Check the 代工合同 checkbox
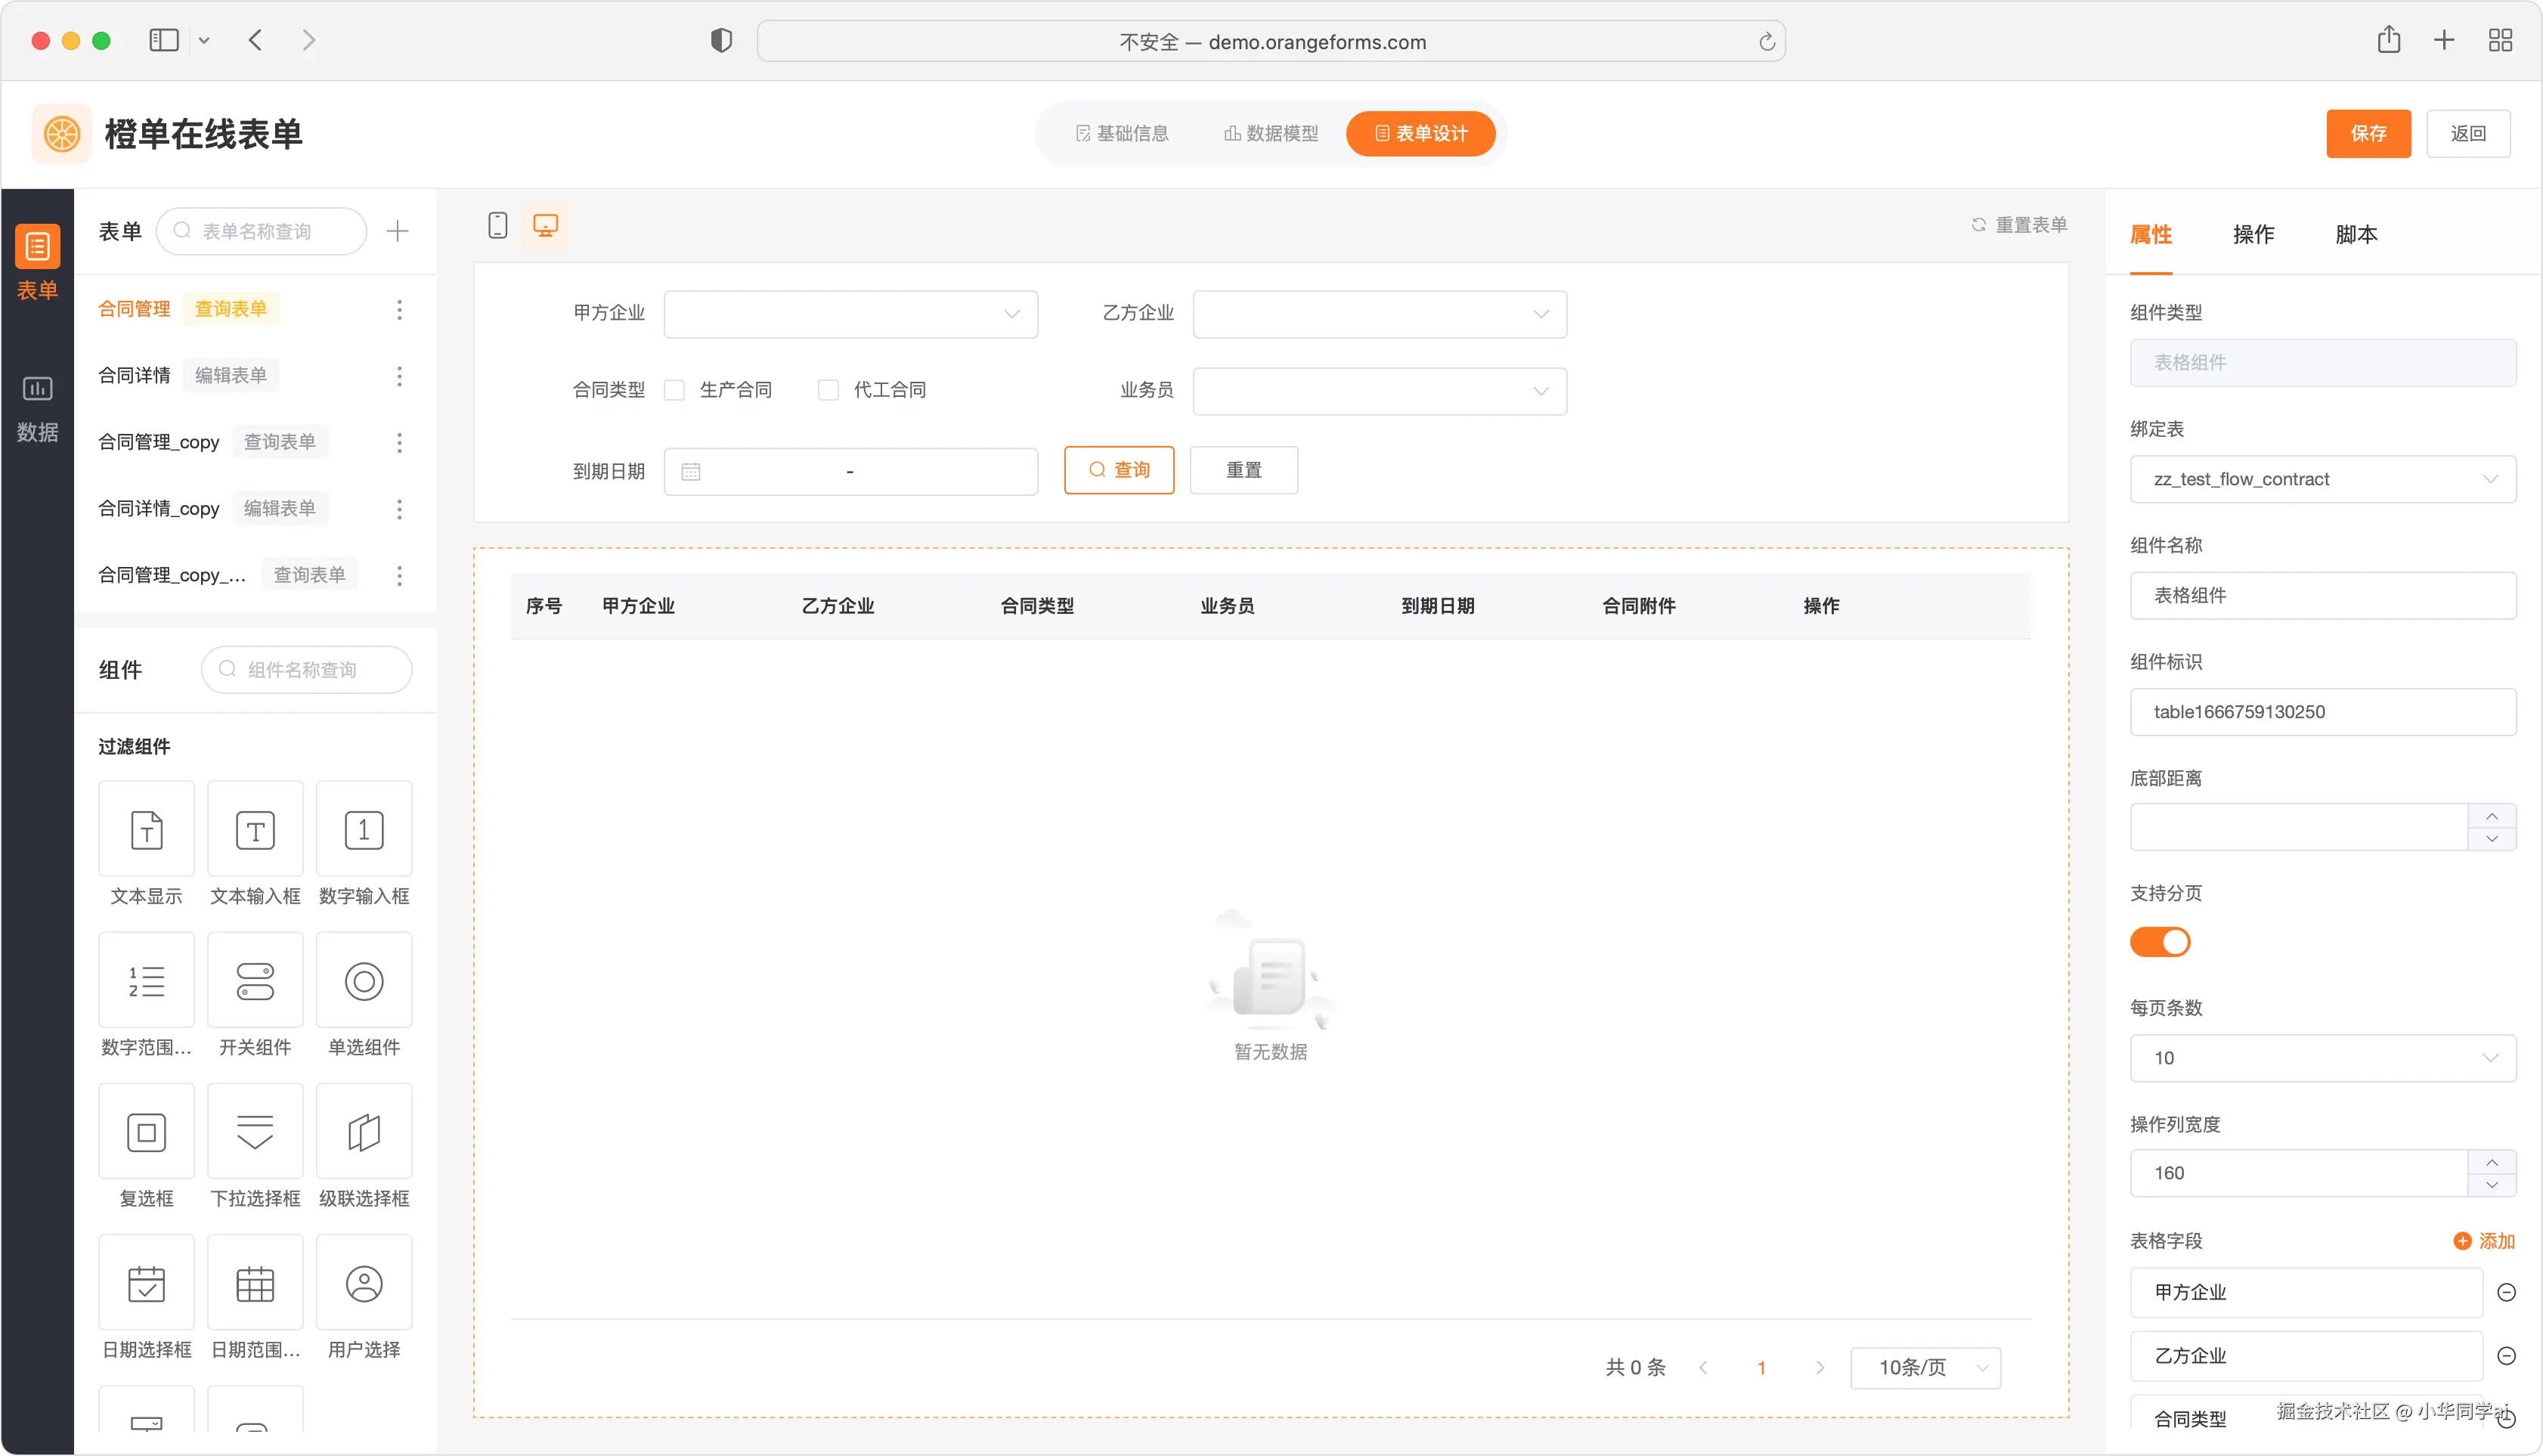This screenshot has height=1456, width=2543. [x=828, y=390]
